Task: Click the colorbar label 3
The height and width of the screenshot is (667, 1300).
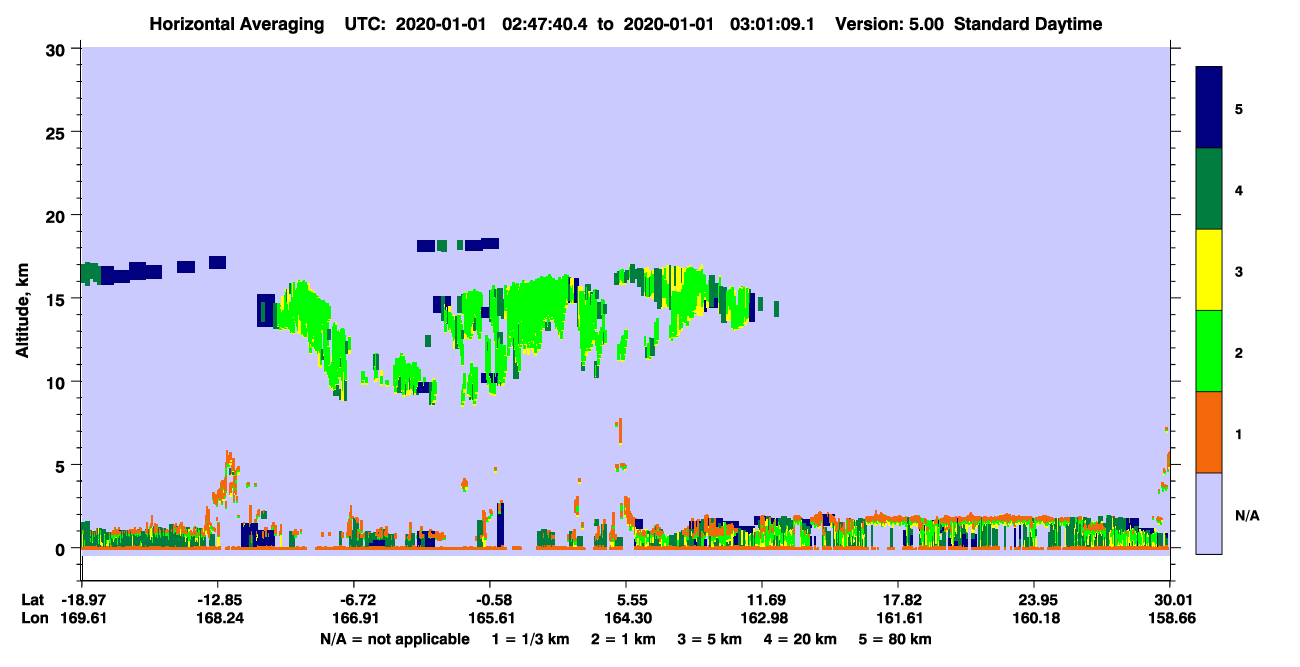Action: coord(1239,271)
